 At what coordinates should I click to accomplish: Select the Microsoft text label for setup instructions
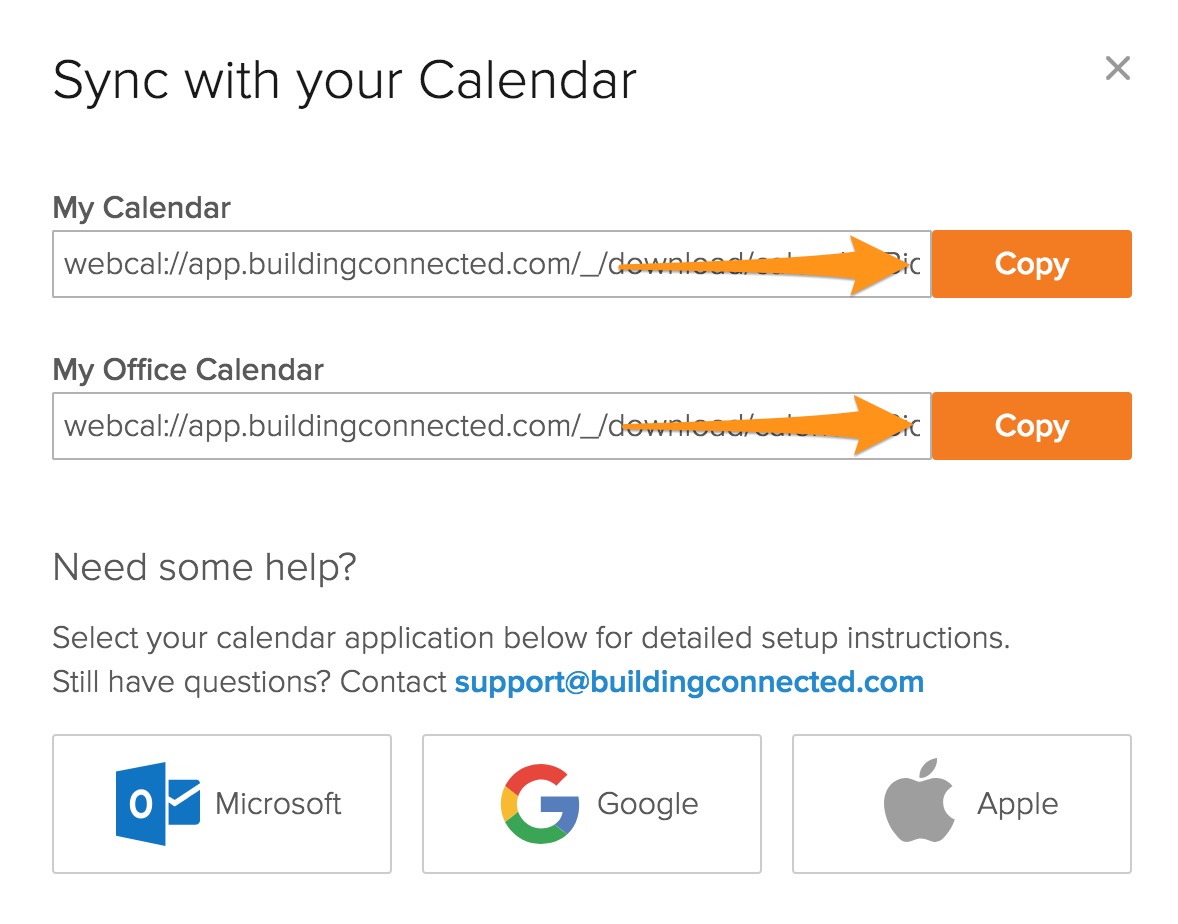click(x=278, y=804)
